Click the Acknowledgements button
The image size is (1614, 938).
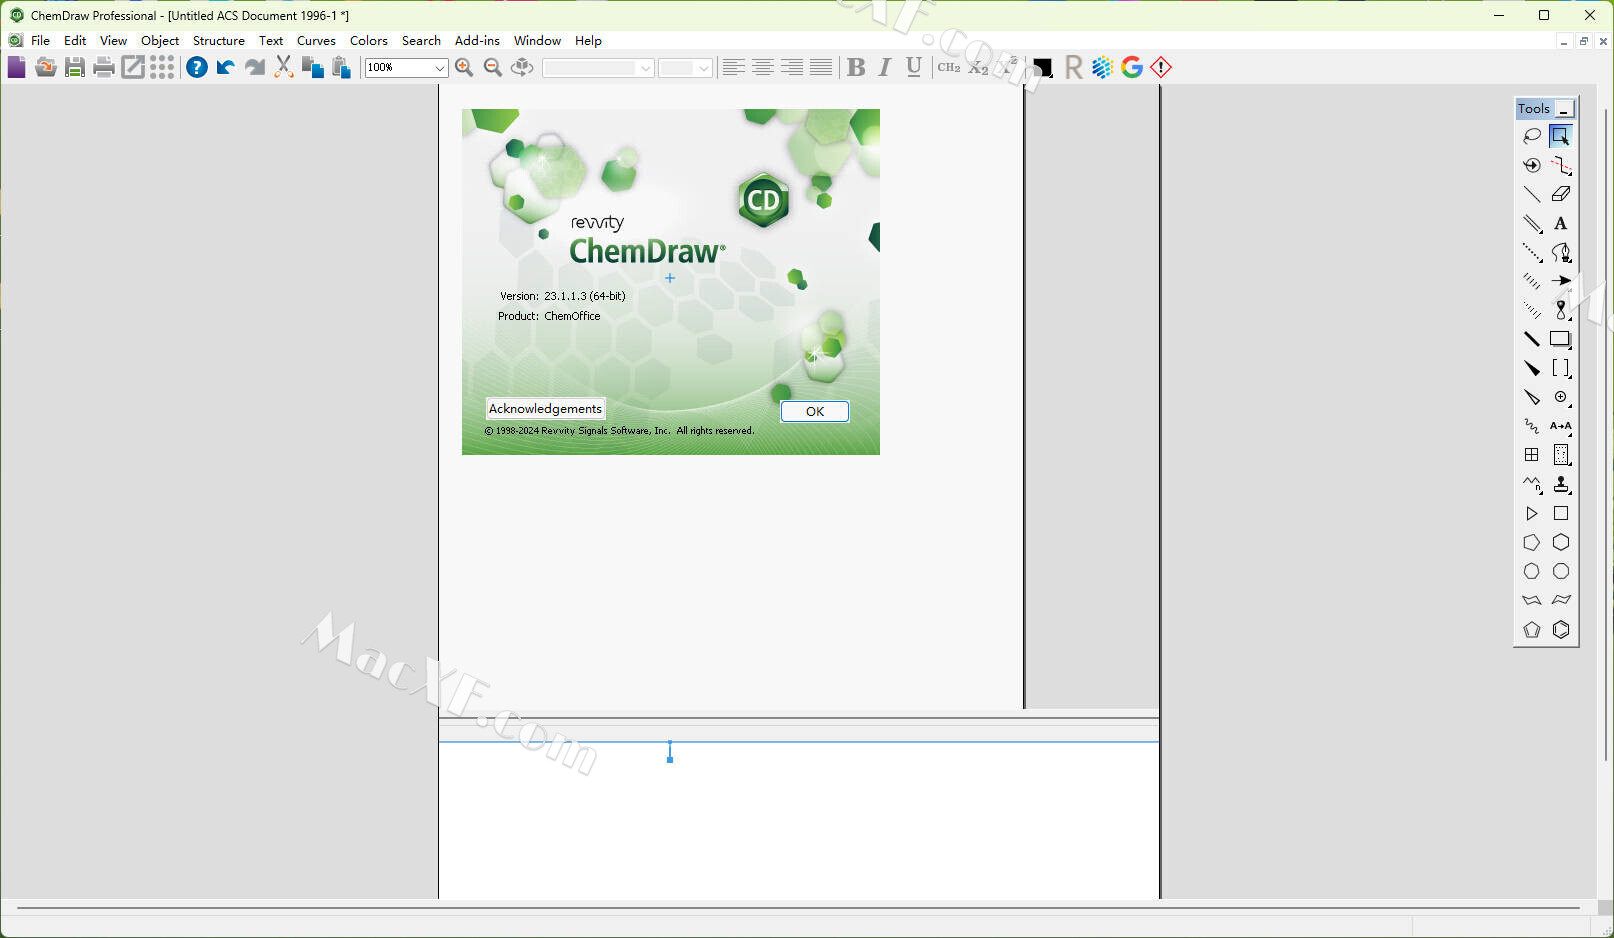pos(545,409)
